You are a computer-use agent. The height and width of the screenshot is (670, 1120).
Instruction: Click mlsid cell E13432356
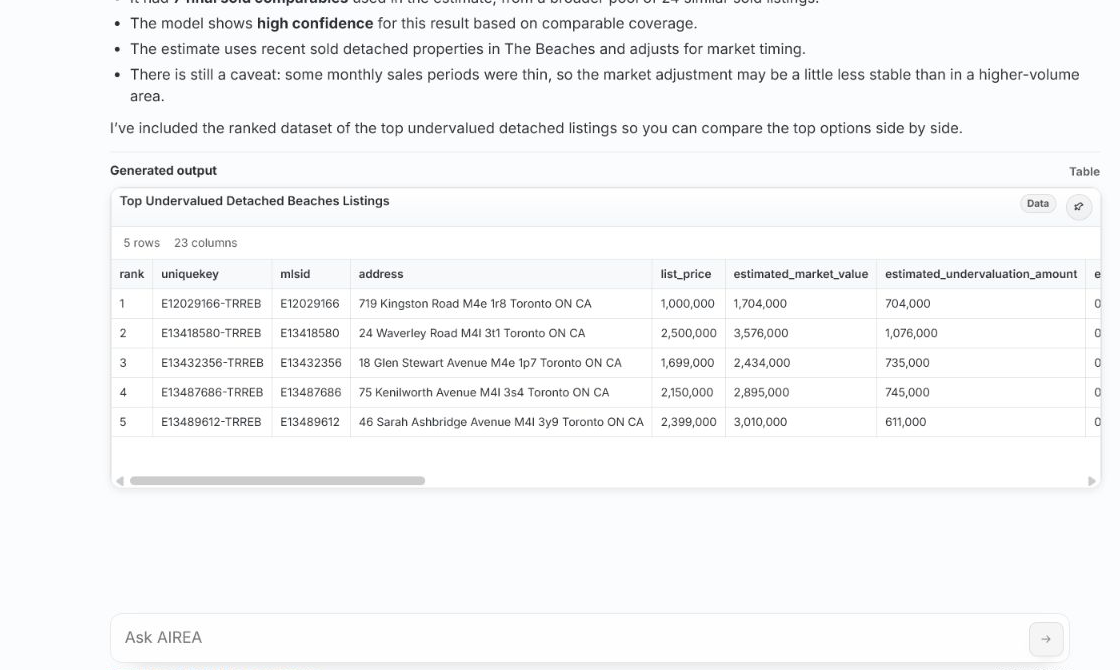[311, 363]
